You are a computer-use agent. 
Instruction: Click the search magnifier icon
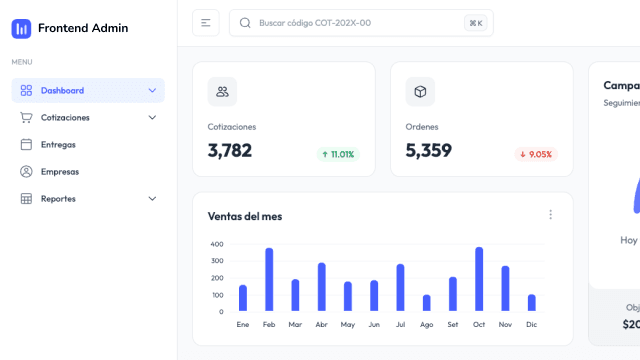point(245,23)
